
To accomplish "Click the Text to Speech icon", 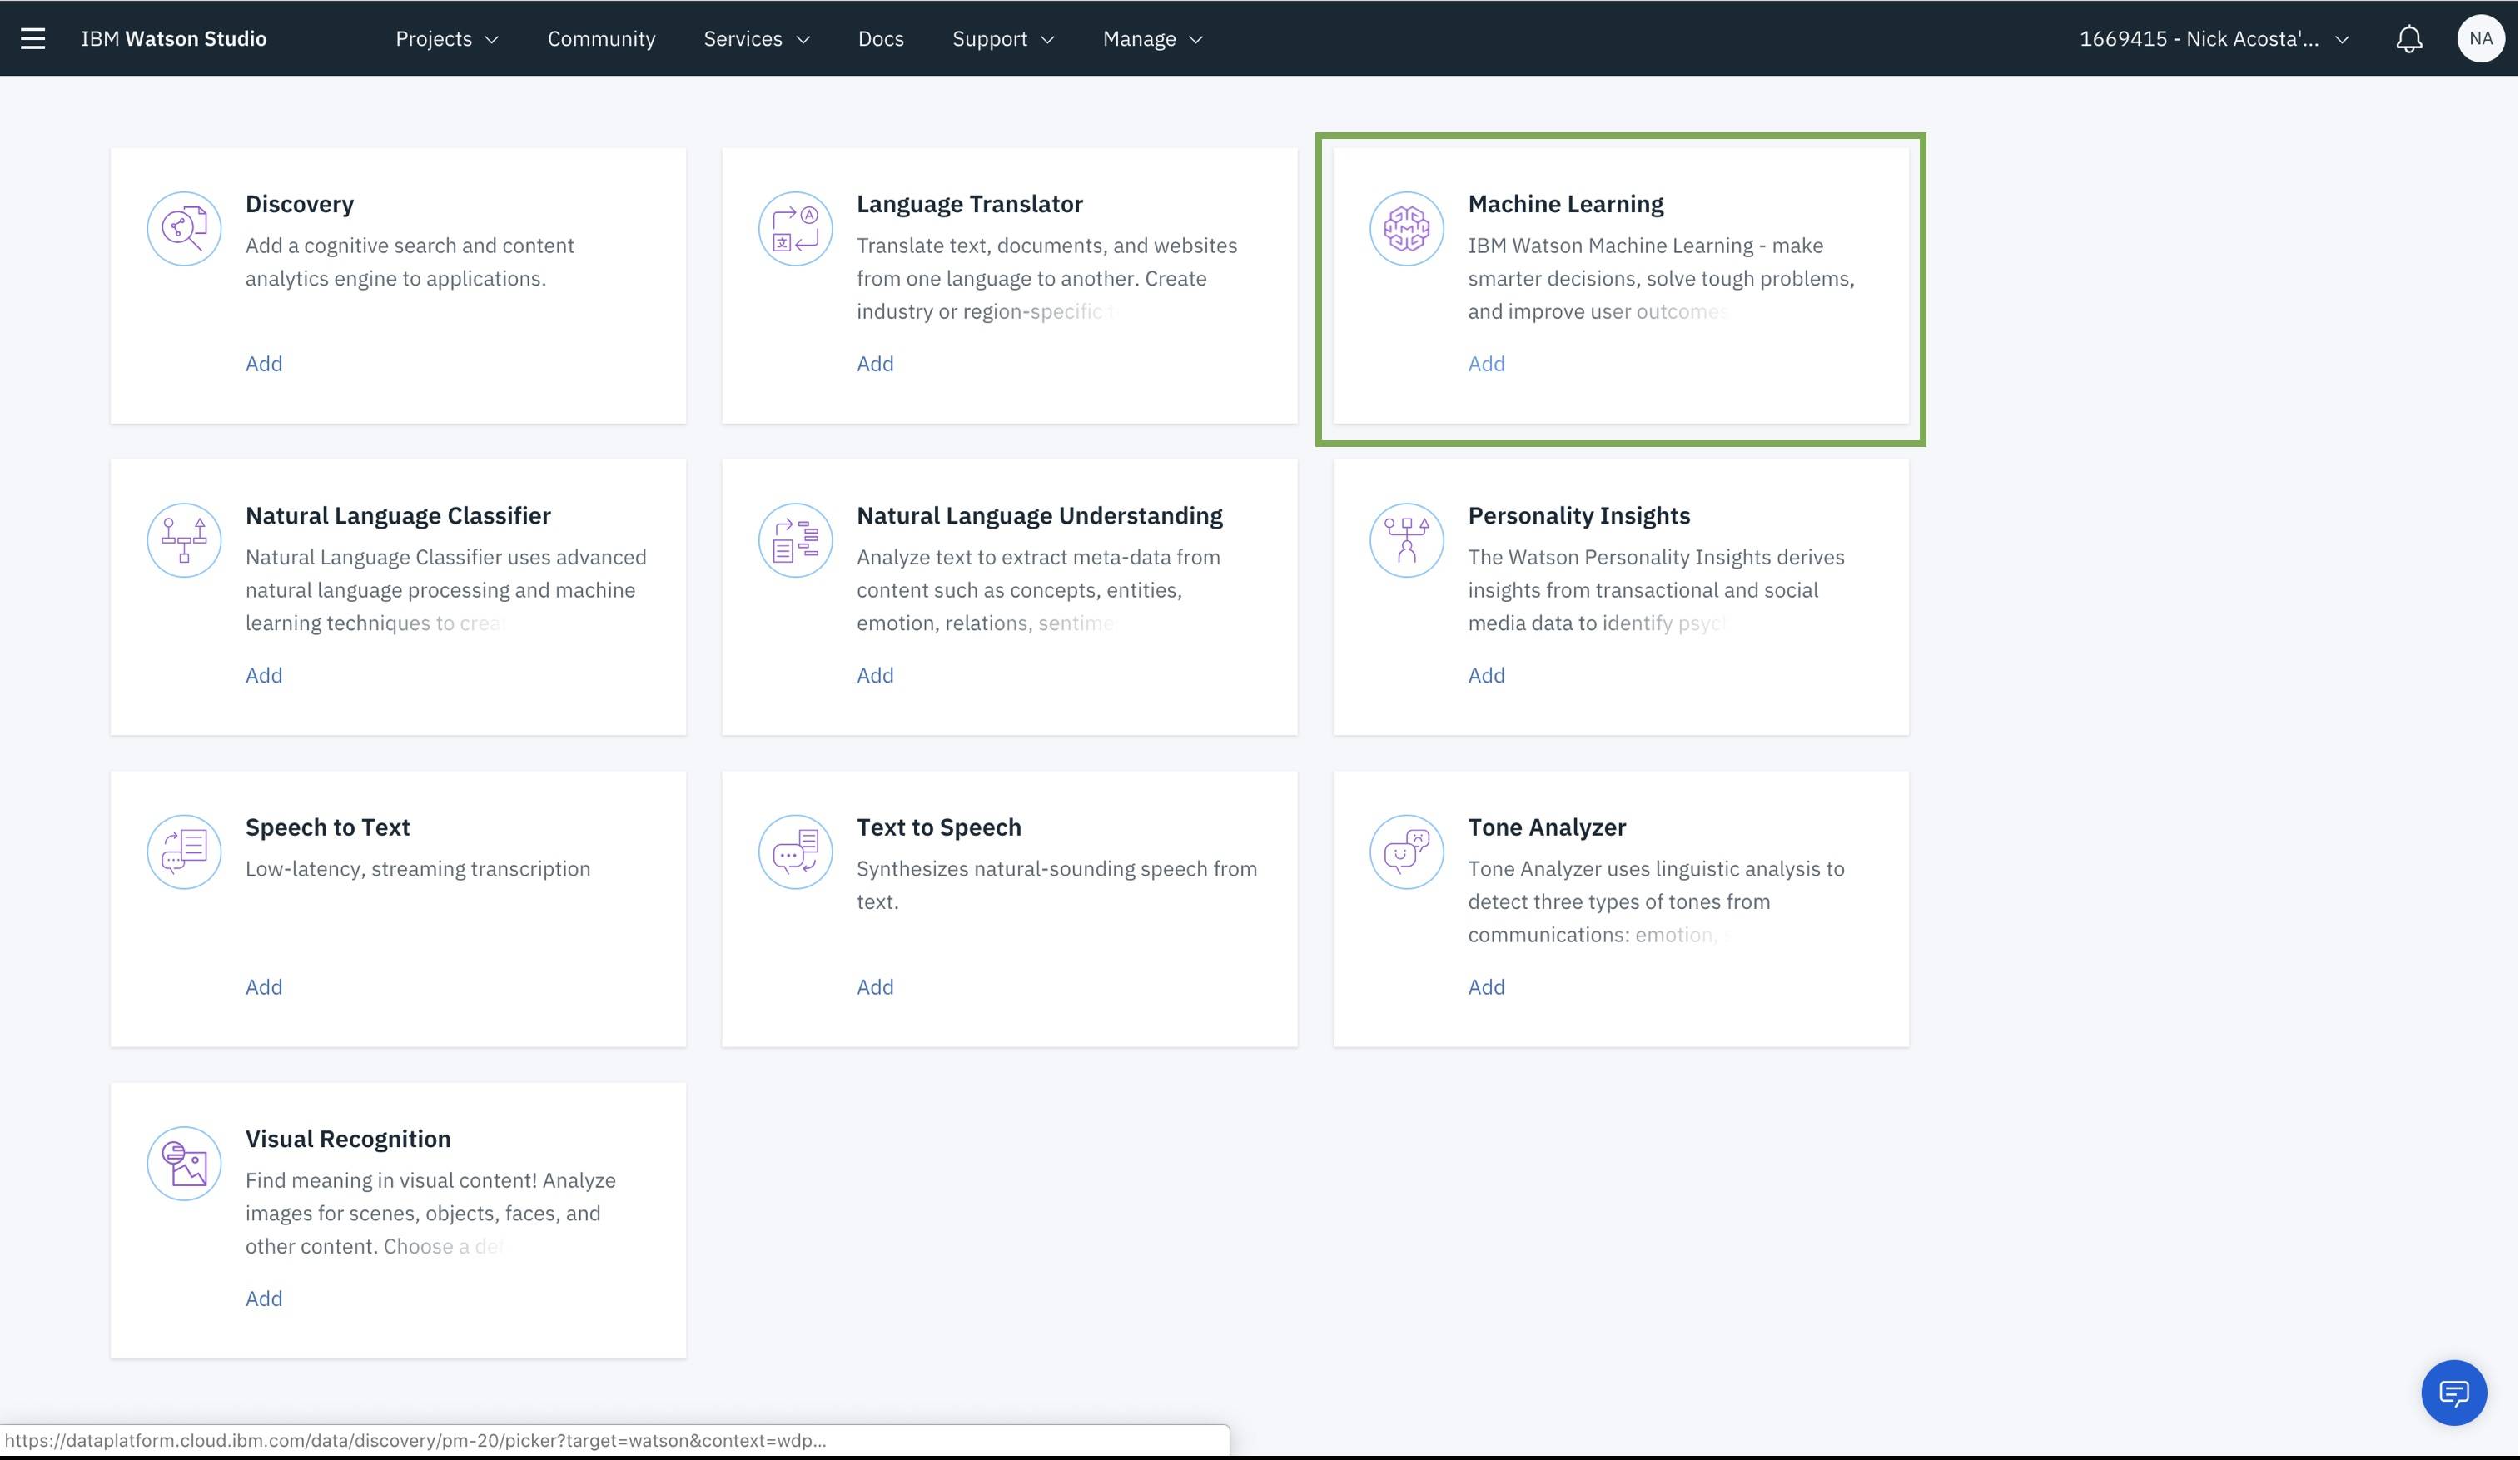I will 795,852.
